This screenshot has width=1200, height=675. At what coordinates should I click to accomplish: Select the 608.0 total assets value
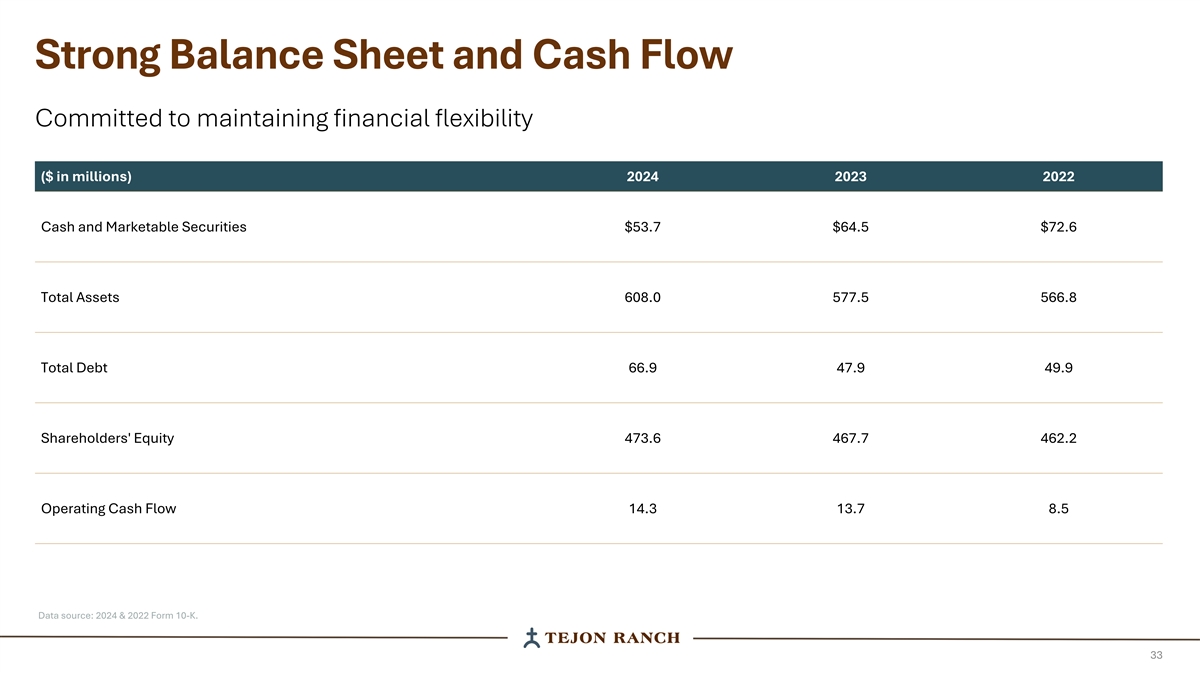(642, 297)
